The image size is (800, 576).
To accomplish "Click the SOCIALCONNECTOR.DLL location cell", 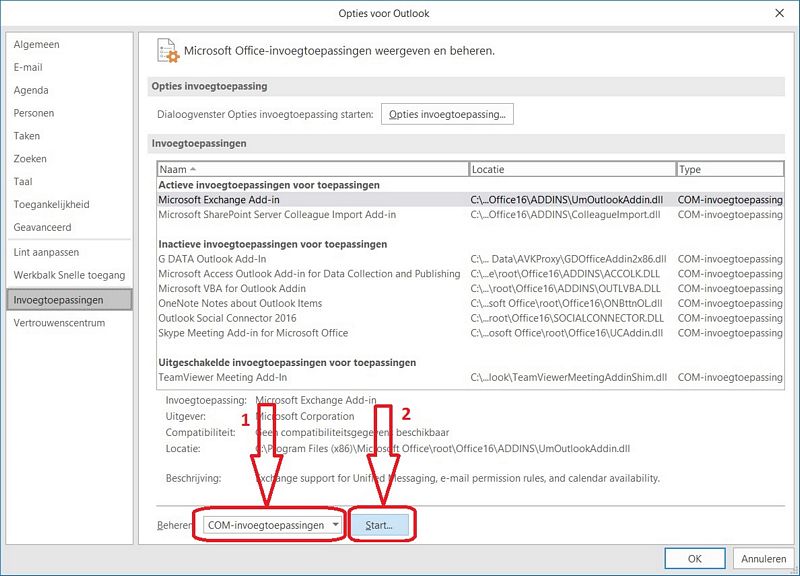I will click(x=567, y=318).
